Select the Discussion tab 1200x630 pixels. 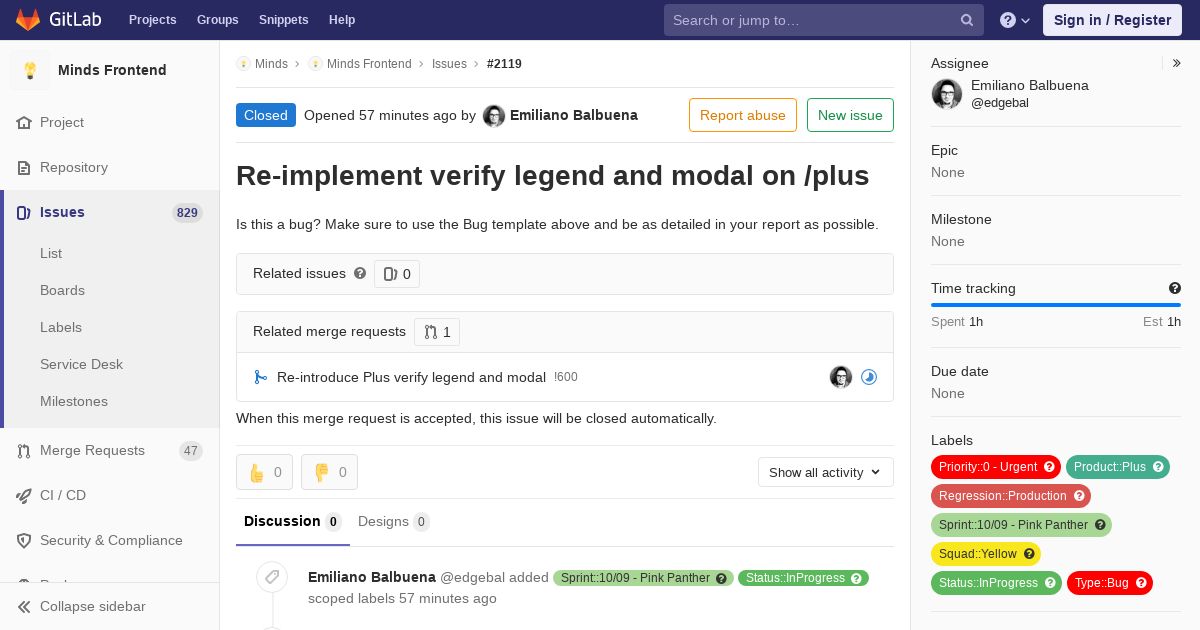point(293,521)
